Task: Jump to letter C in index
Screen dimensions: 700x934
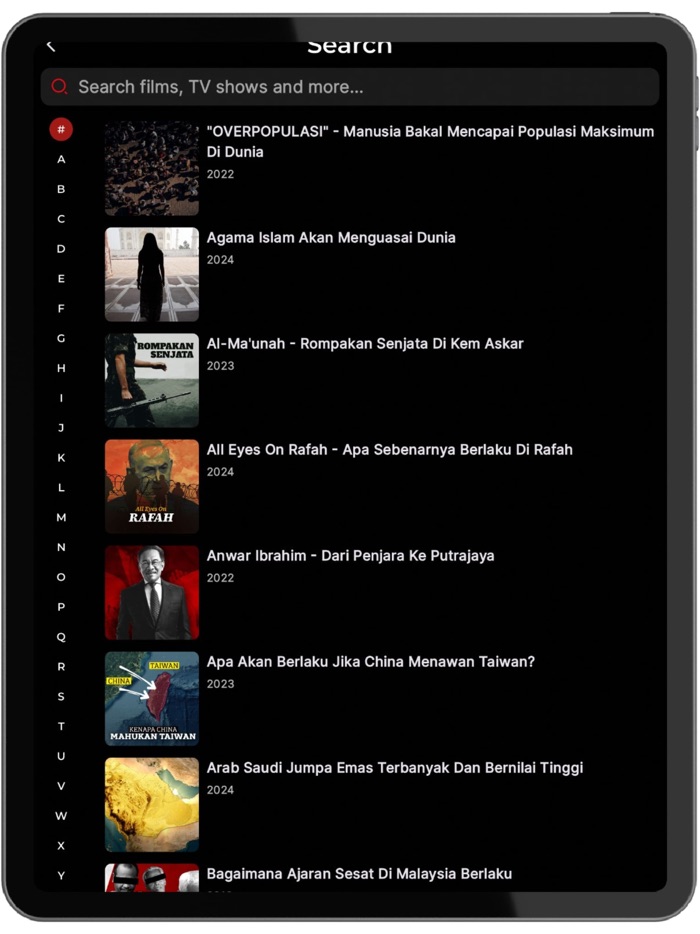Action: pos(61,219)
